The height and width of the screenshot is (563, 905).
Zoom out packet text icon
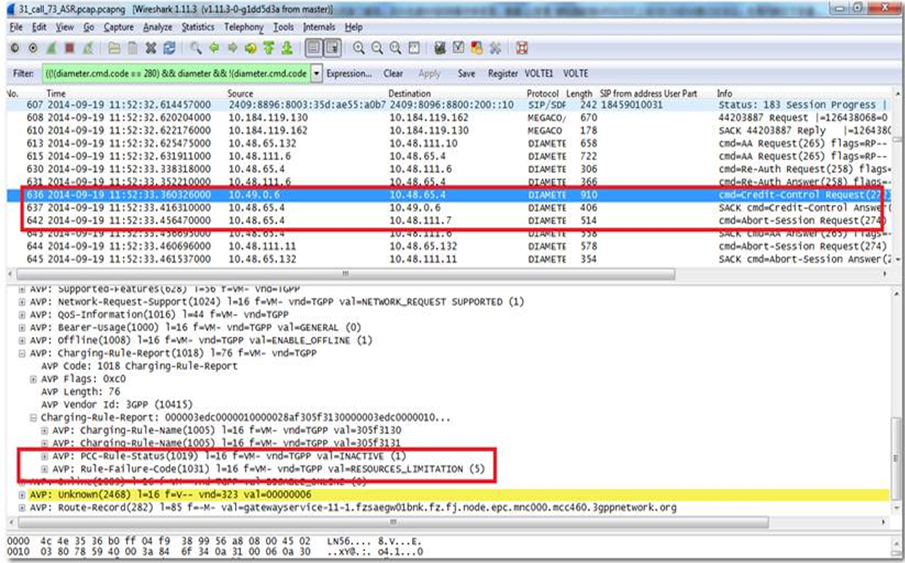[377, 49]
